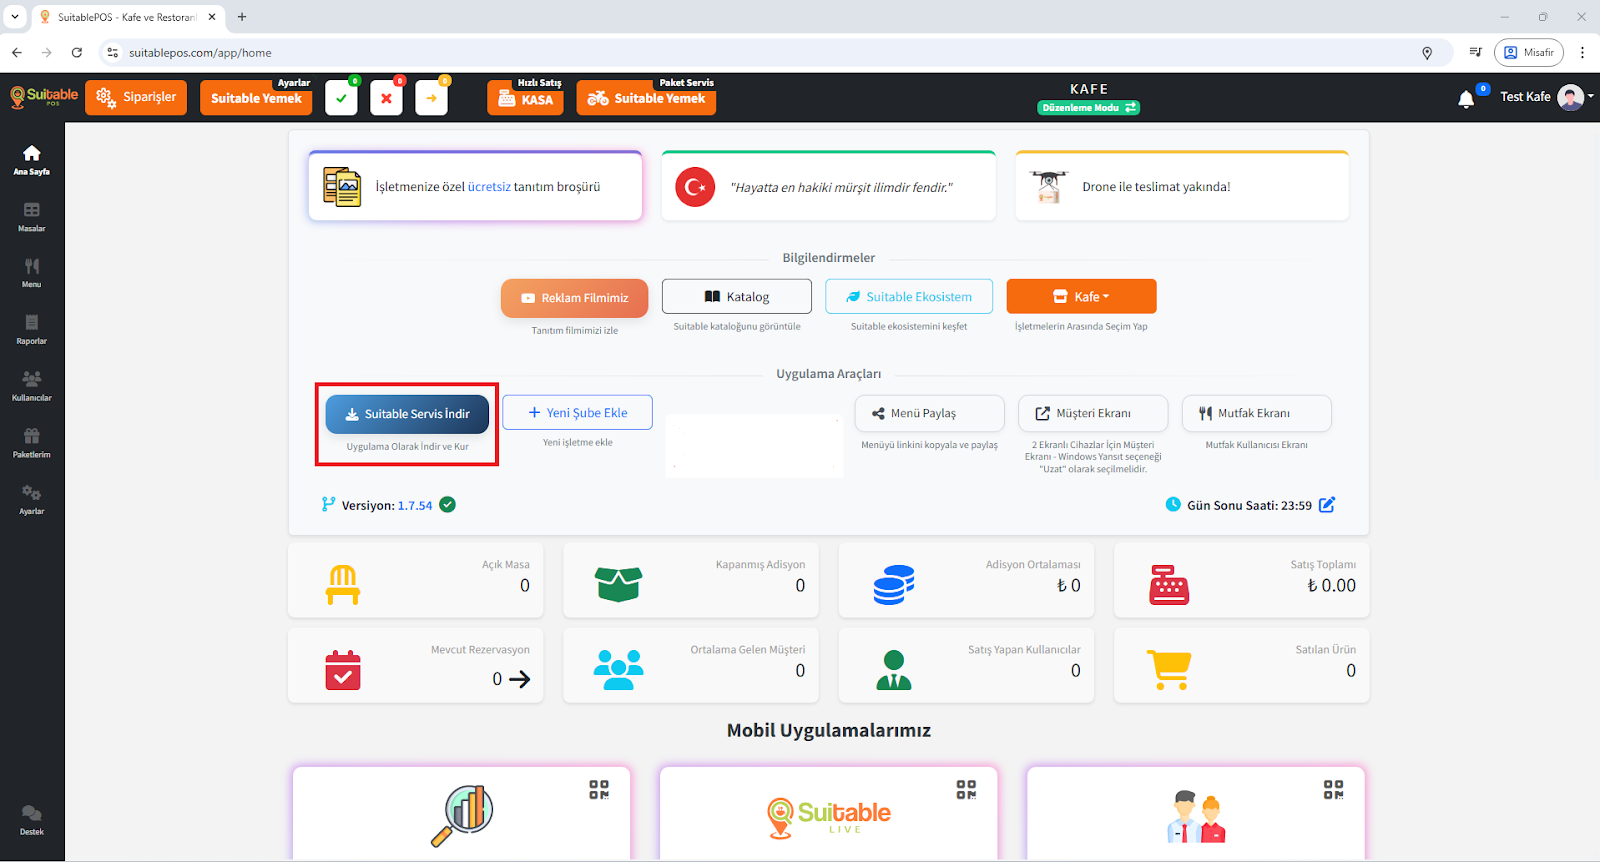Click Mevcut Rezervasyon arrow icon
Image resolution: width=1600 pixels, height=862 pixels.
tap(520, 679)
